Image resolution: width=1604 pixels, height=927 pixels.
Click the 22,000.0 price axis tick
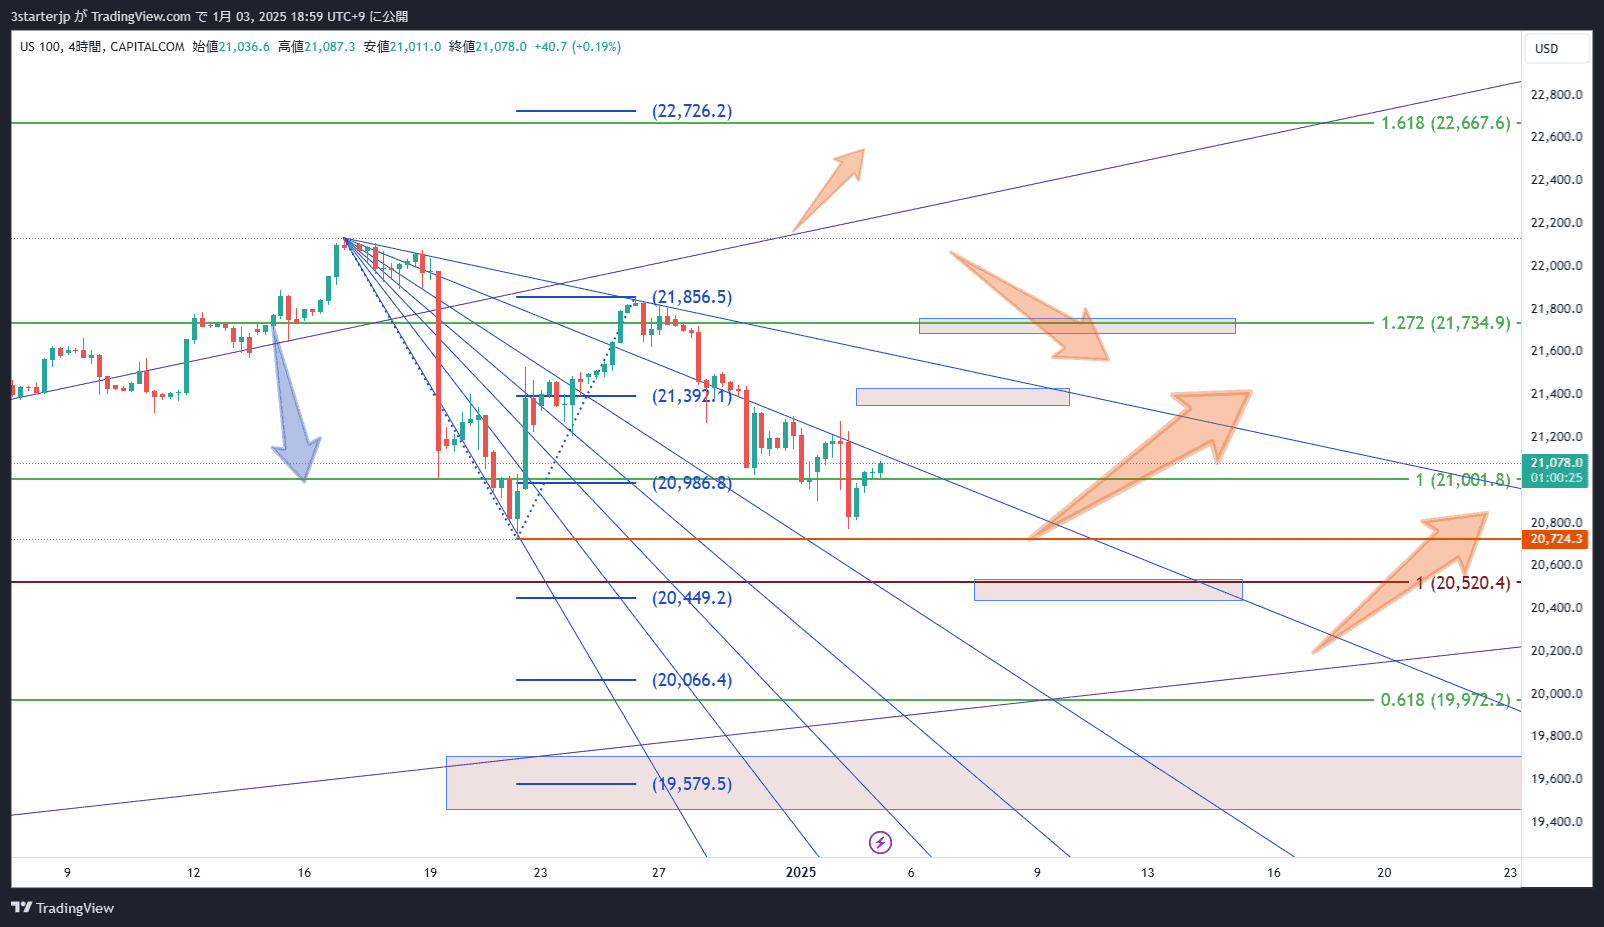coord(1556,266)
